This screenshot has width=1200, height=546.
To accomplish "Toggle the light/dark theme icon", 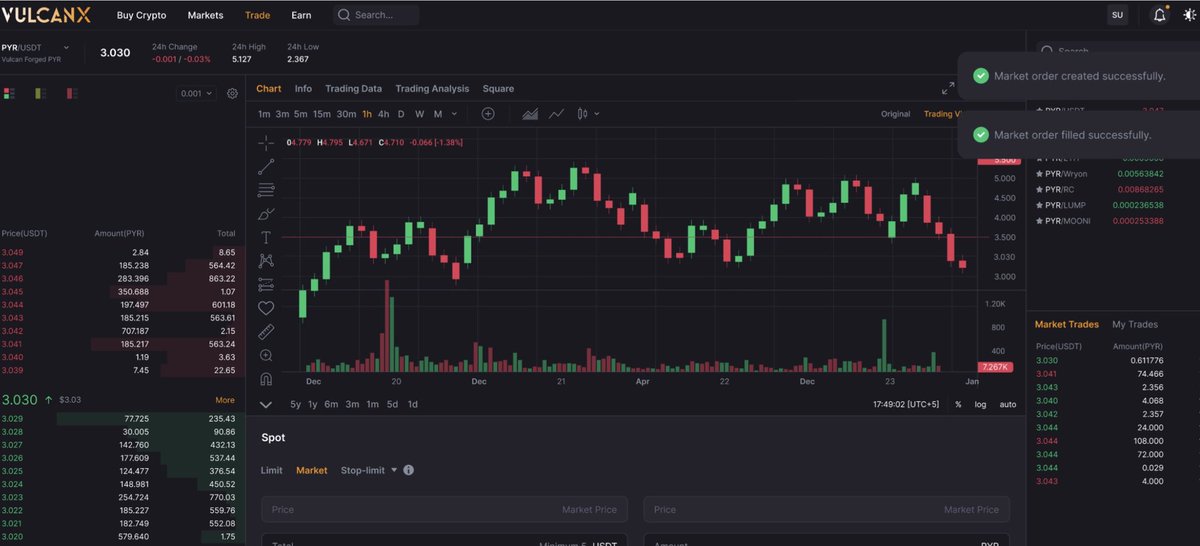I will (1189, 15).
